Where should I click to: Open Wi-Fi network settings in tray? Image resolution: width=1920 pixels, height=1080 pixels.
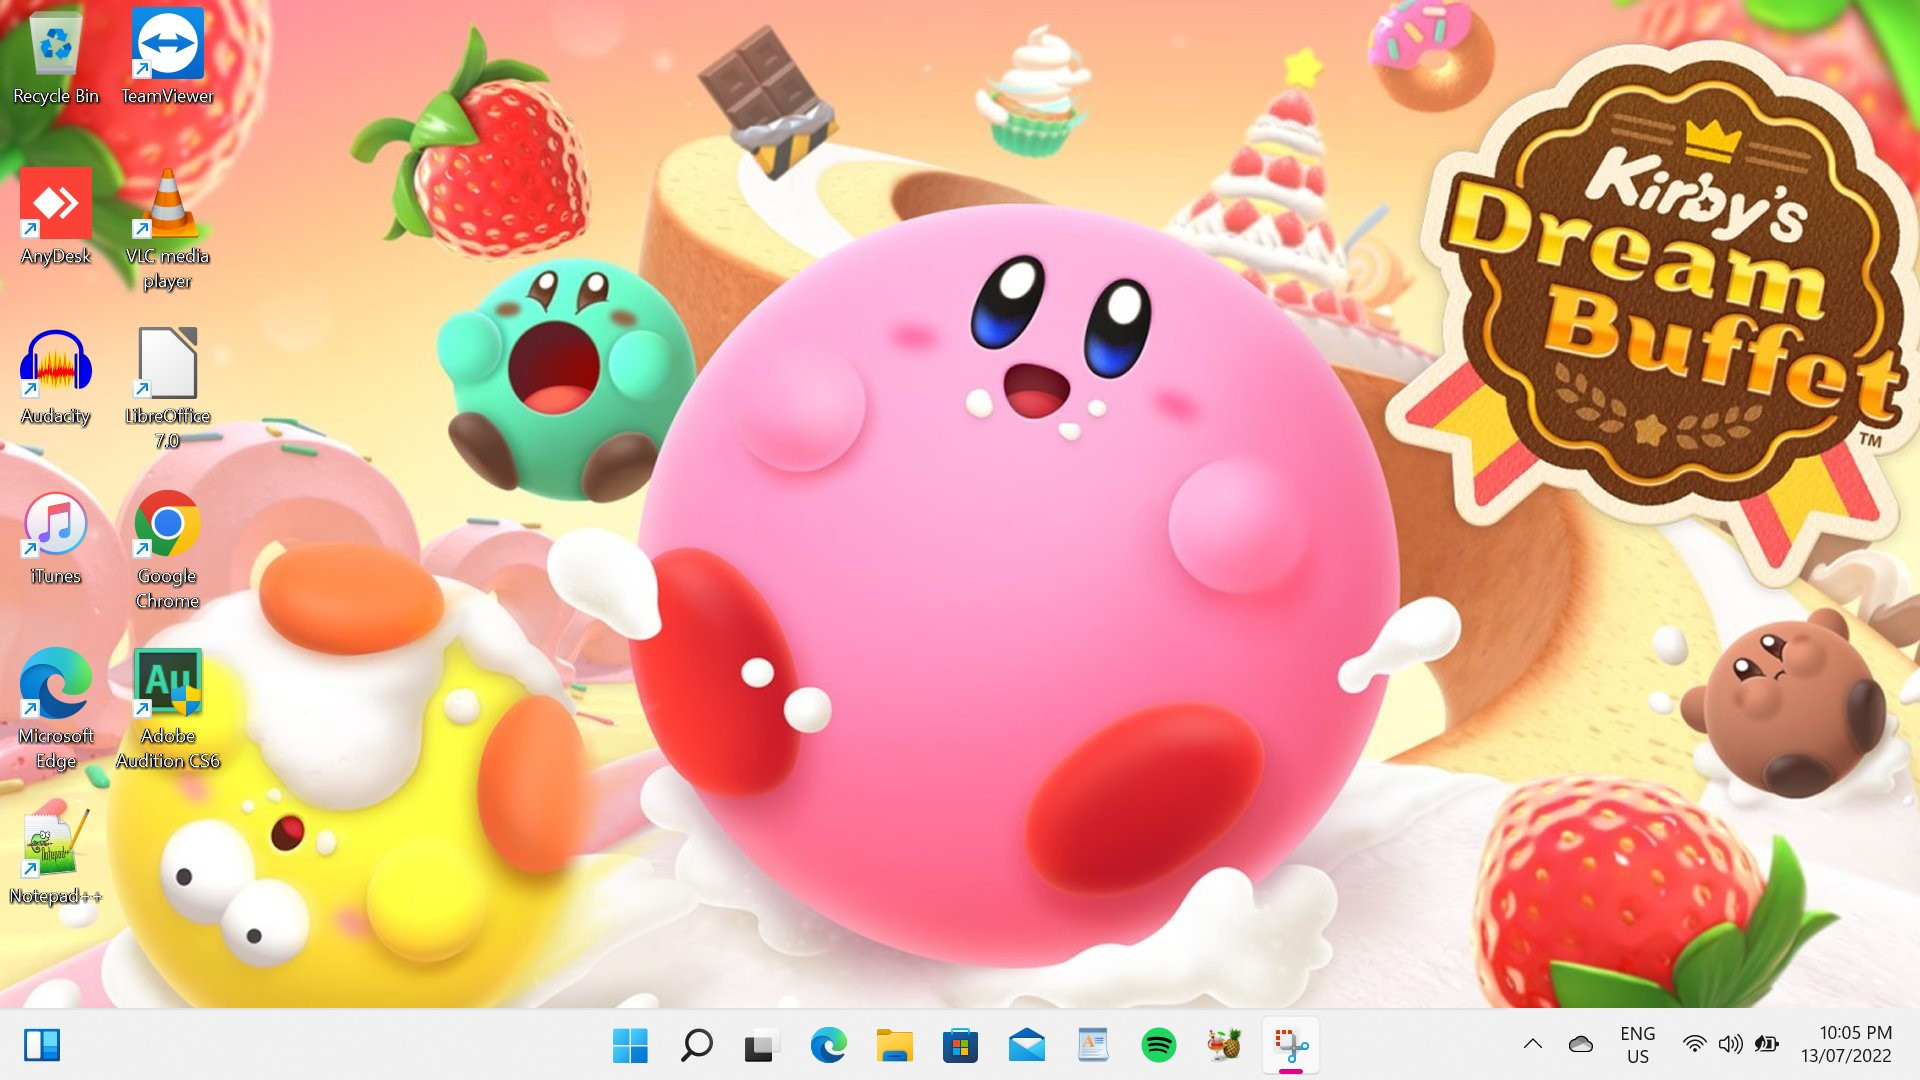pyautogui.click(x=1694, y=1045)
